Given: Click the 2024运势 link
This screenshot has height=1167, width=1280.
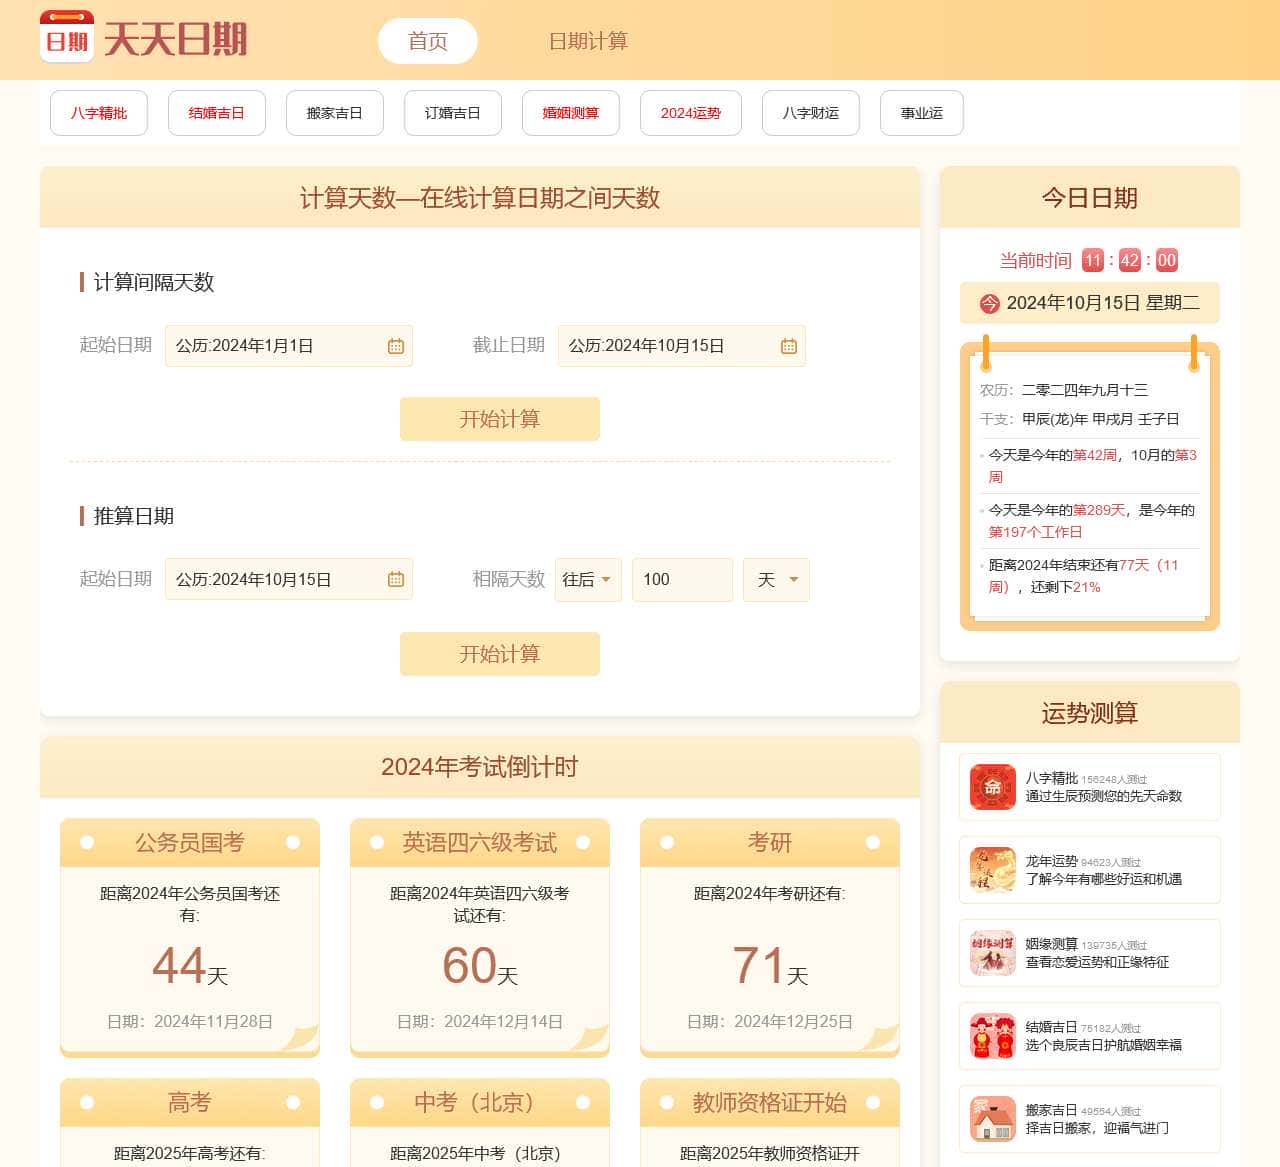Looking at the screenshot, I should [x=690, y=113].
